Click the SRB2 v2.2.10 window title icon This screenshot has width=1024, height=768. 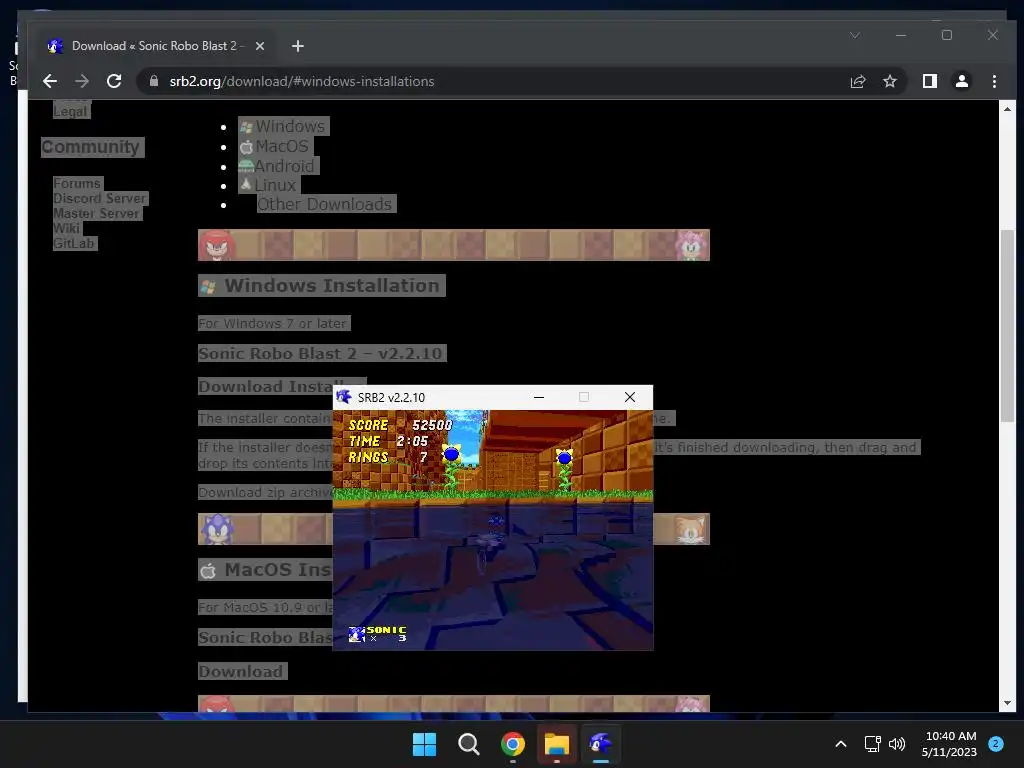[x=344, y=397]
